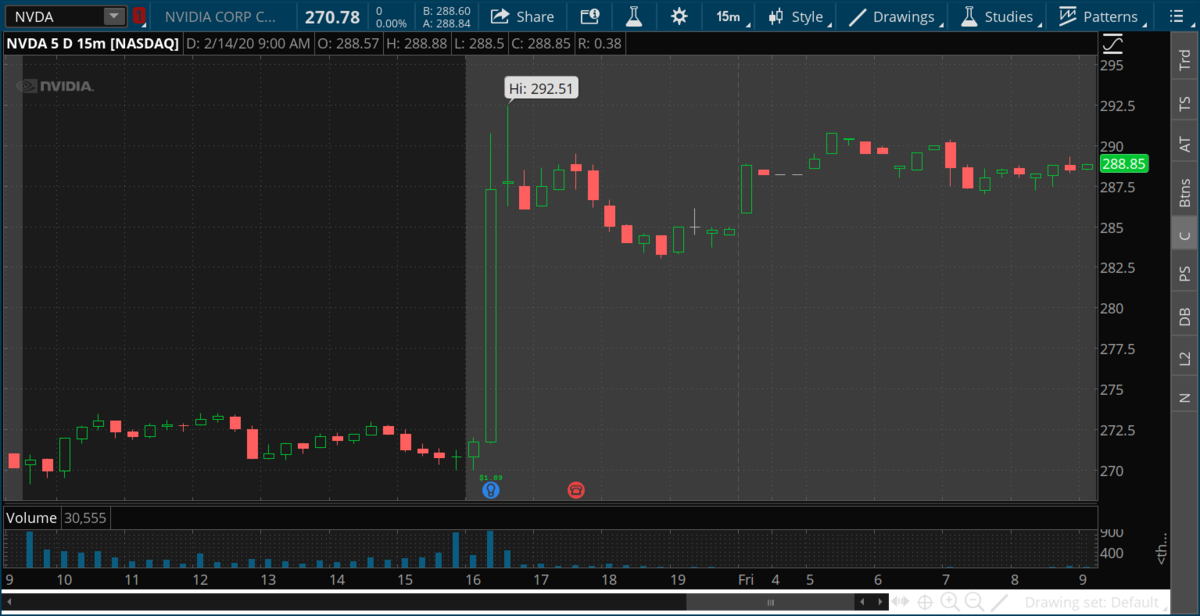Click the $1.09 dividend amount label

(490, 477)
